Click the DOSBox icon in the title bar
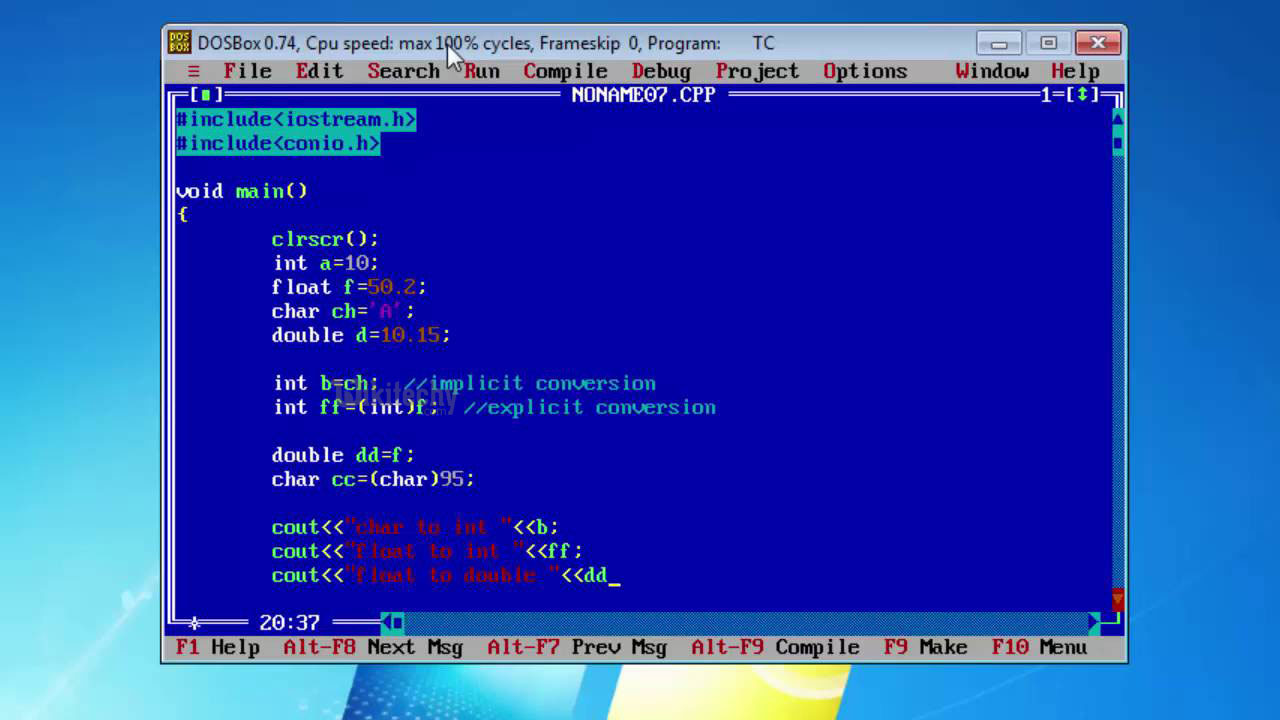Screen dimensions: 1280x720 [179, 43]
